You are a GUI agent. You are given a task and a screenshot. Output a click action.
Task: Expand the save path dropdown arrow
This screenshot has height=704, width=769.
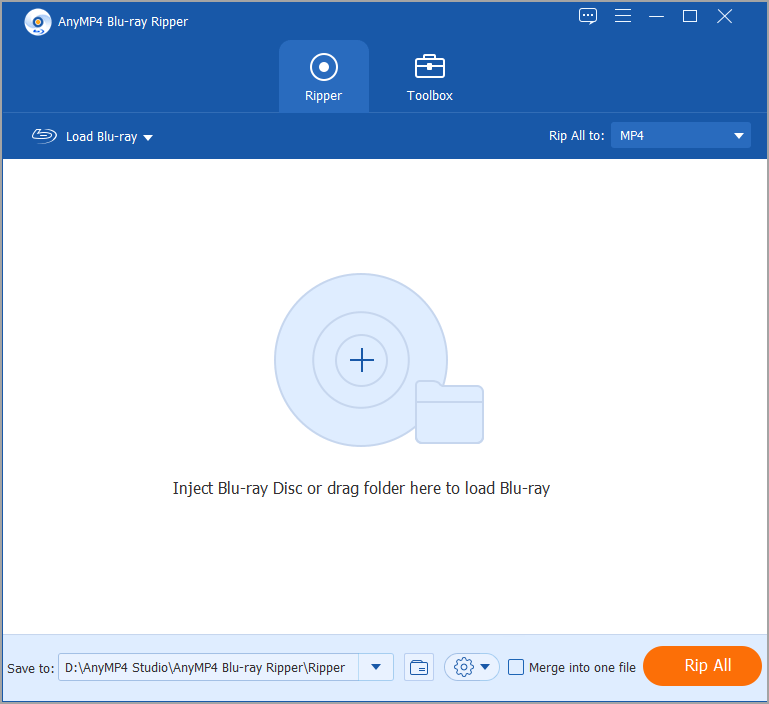coord(376,667)
